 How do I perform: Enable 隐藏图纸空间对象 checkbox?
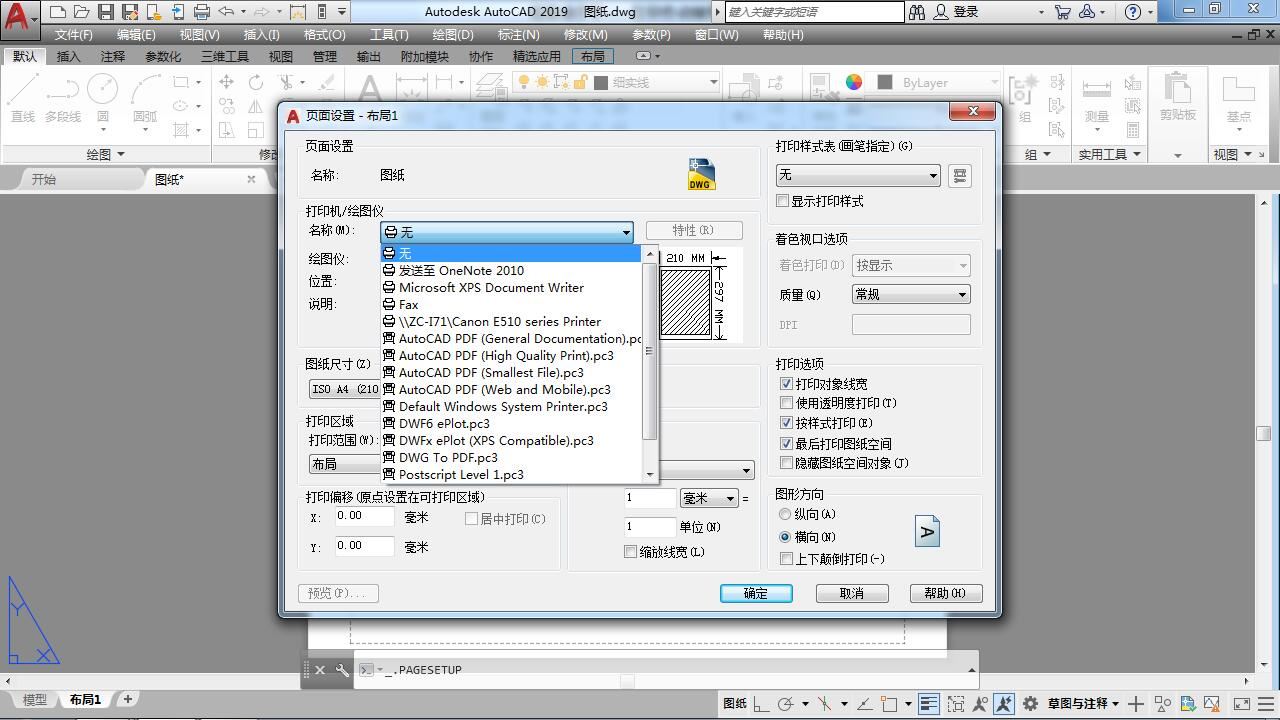tap(786, 463)
